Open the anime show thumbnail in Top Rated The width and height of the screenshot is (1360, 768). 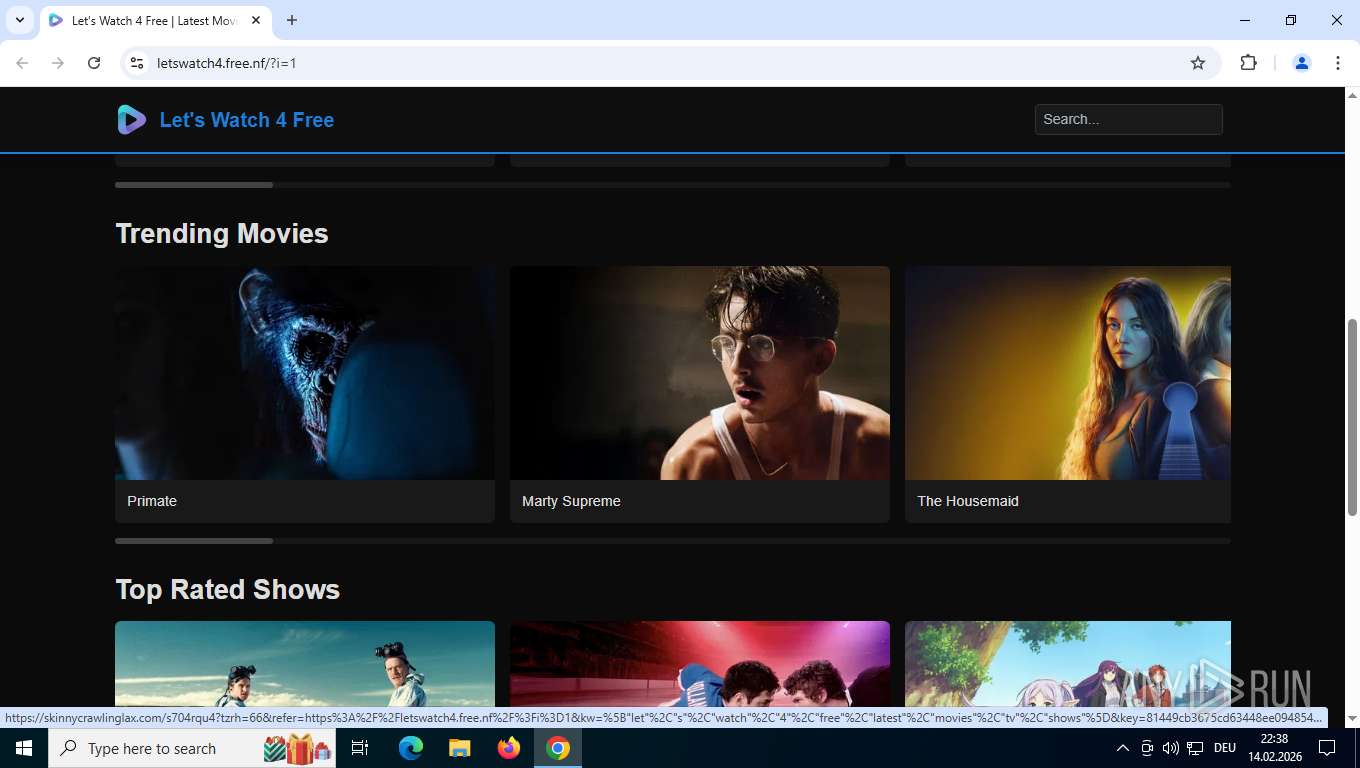point(1068,664)
